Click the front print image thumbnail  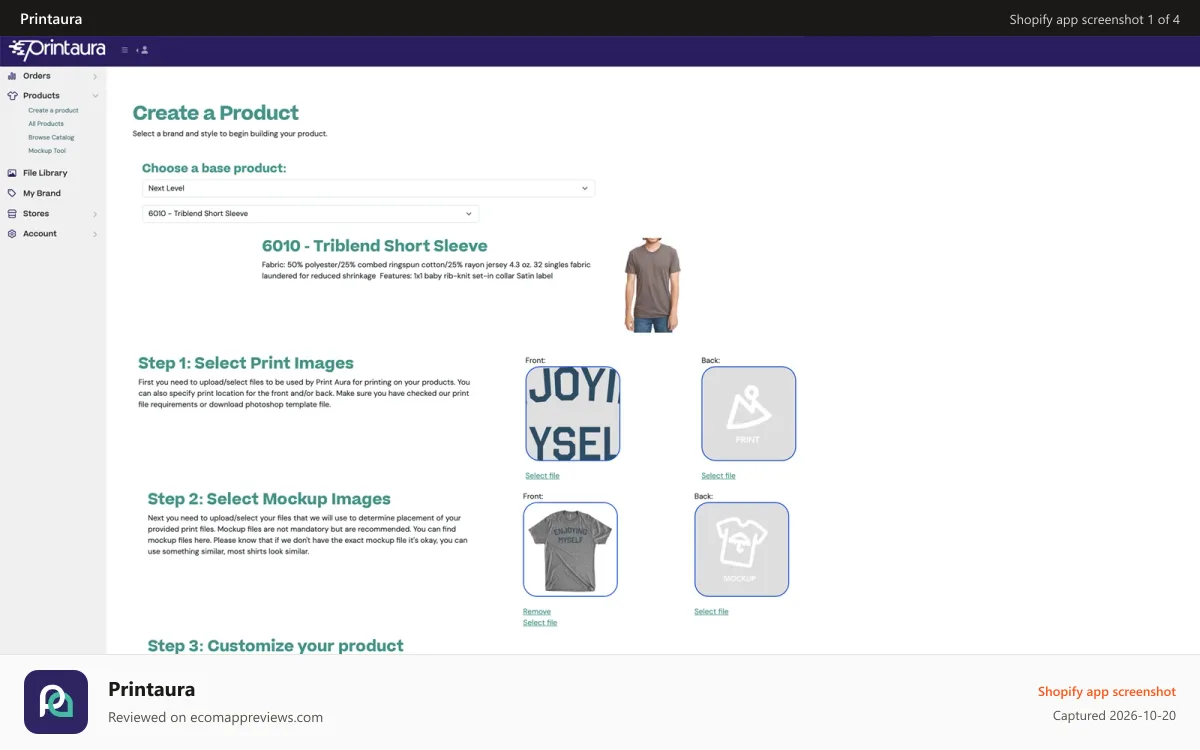[x=573, y=414]
